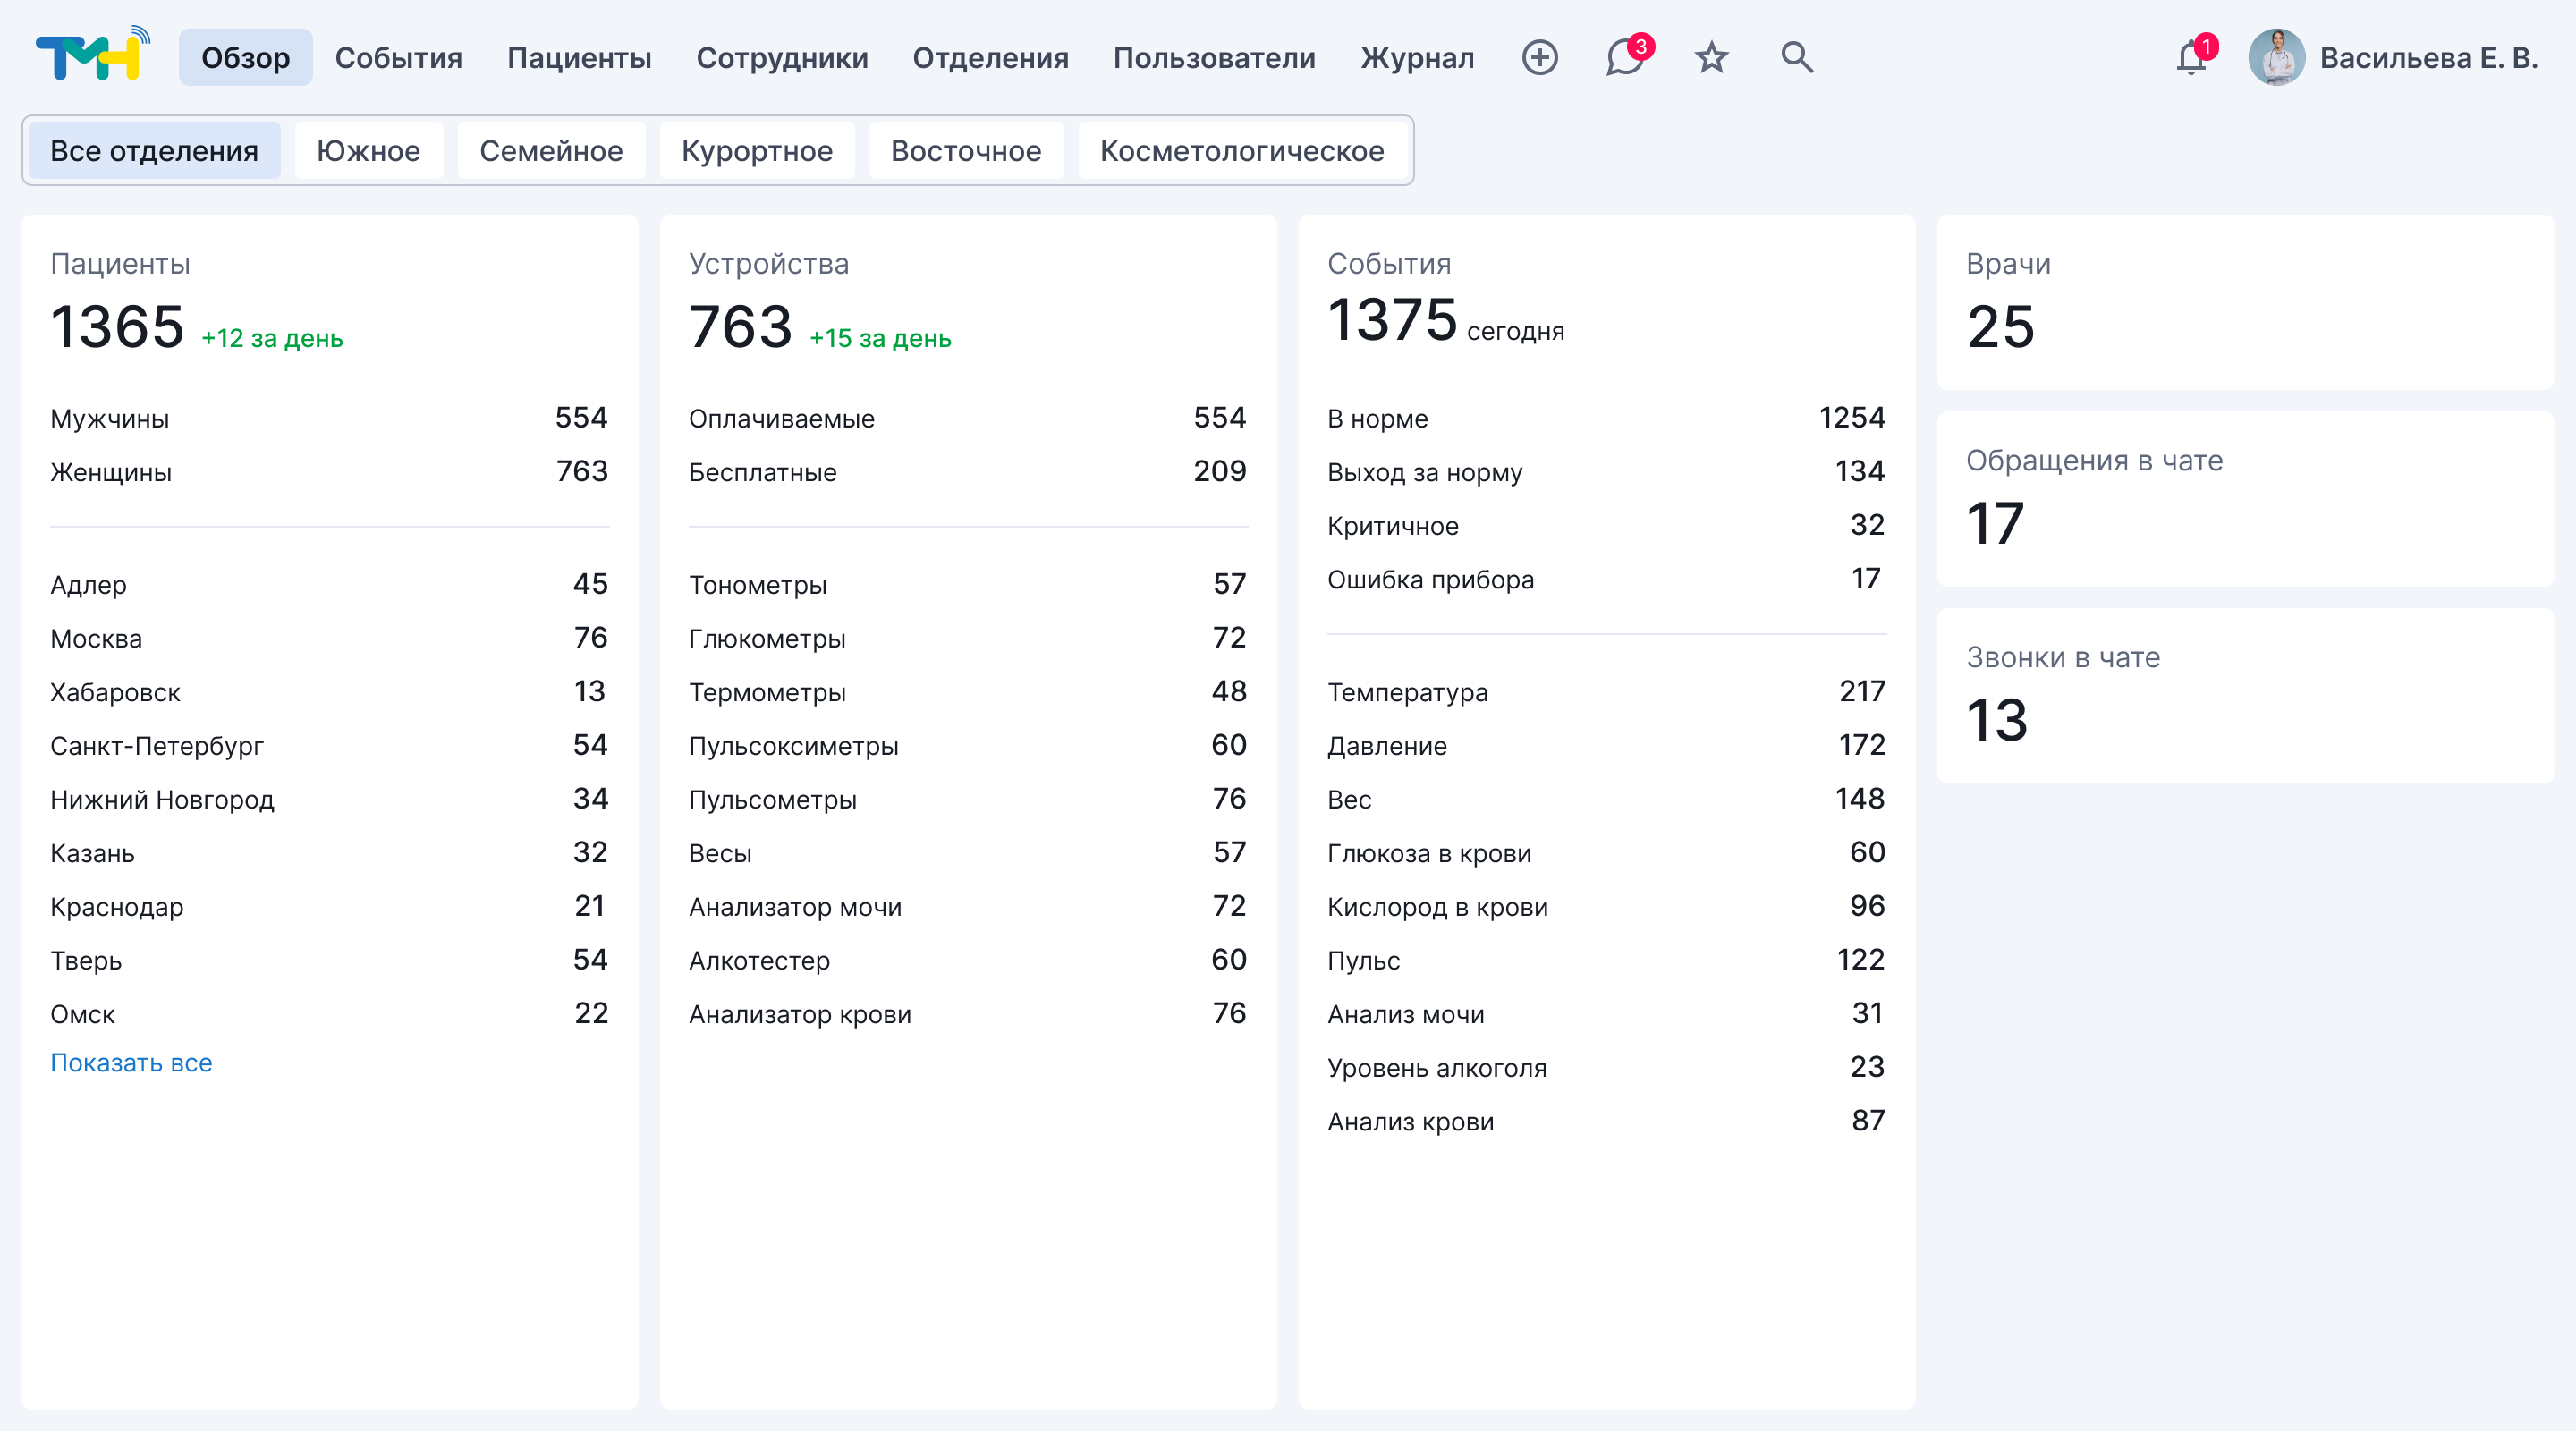Click the Анализ крови row
The height and width of the screenshot is (1431, 2576).
(1606, 1122)
